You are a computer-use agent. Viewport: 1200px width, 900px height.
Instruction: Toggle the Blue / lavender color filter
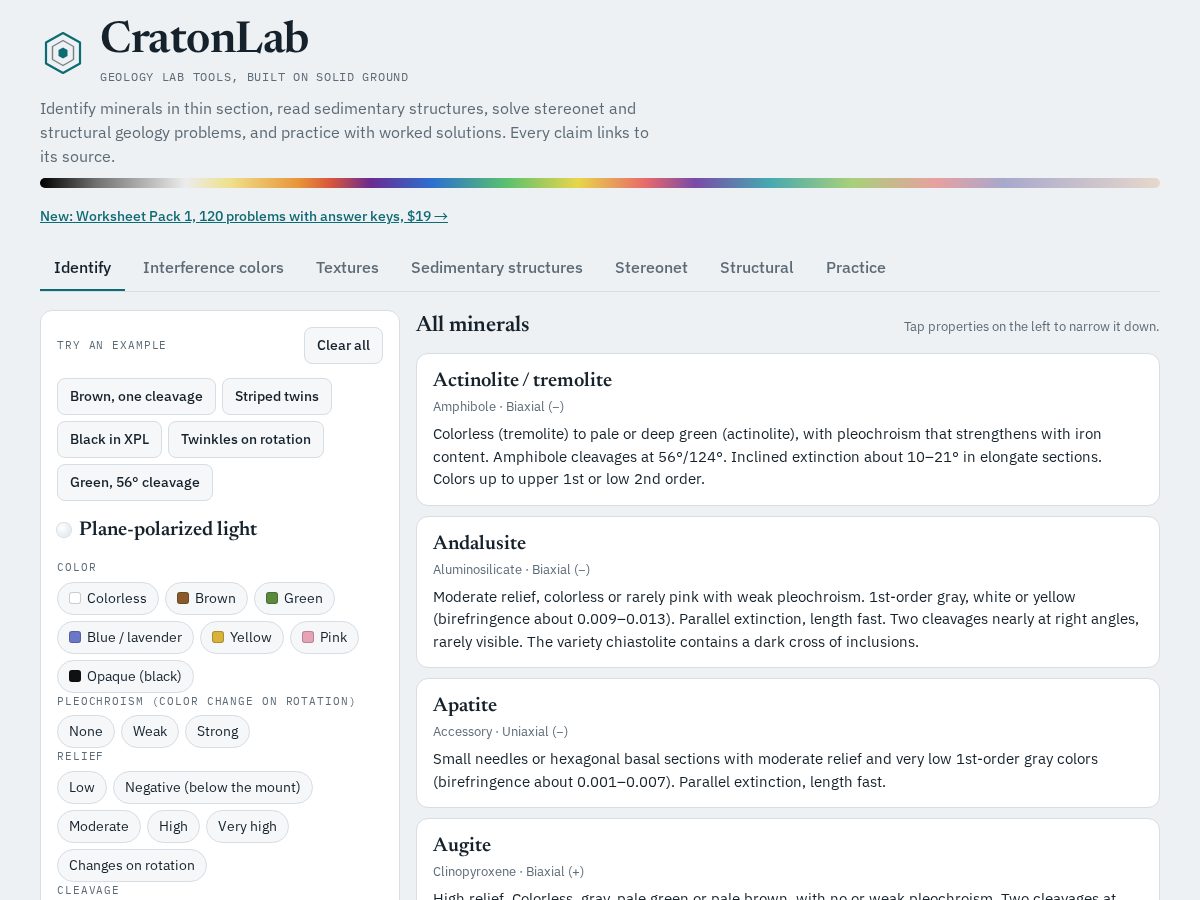125,637
